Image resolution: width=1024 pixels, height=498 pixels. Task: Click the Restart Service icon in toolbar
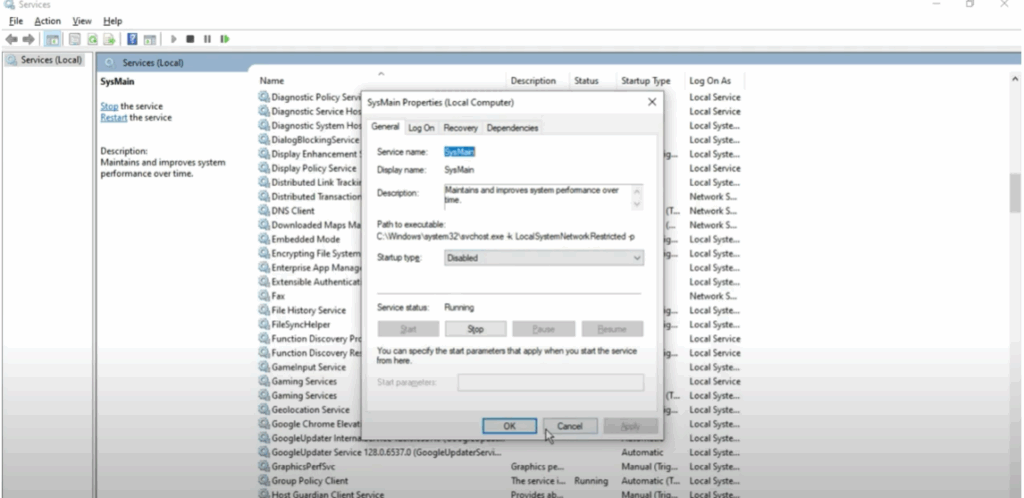[225, 39]
